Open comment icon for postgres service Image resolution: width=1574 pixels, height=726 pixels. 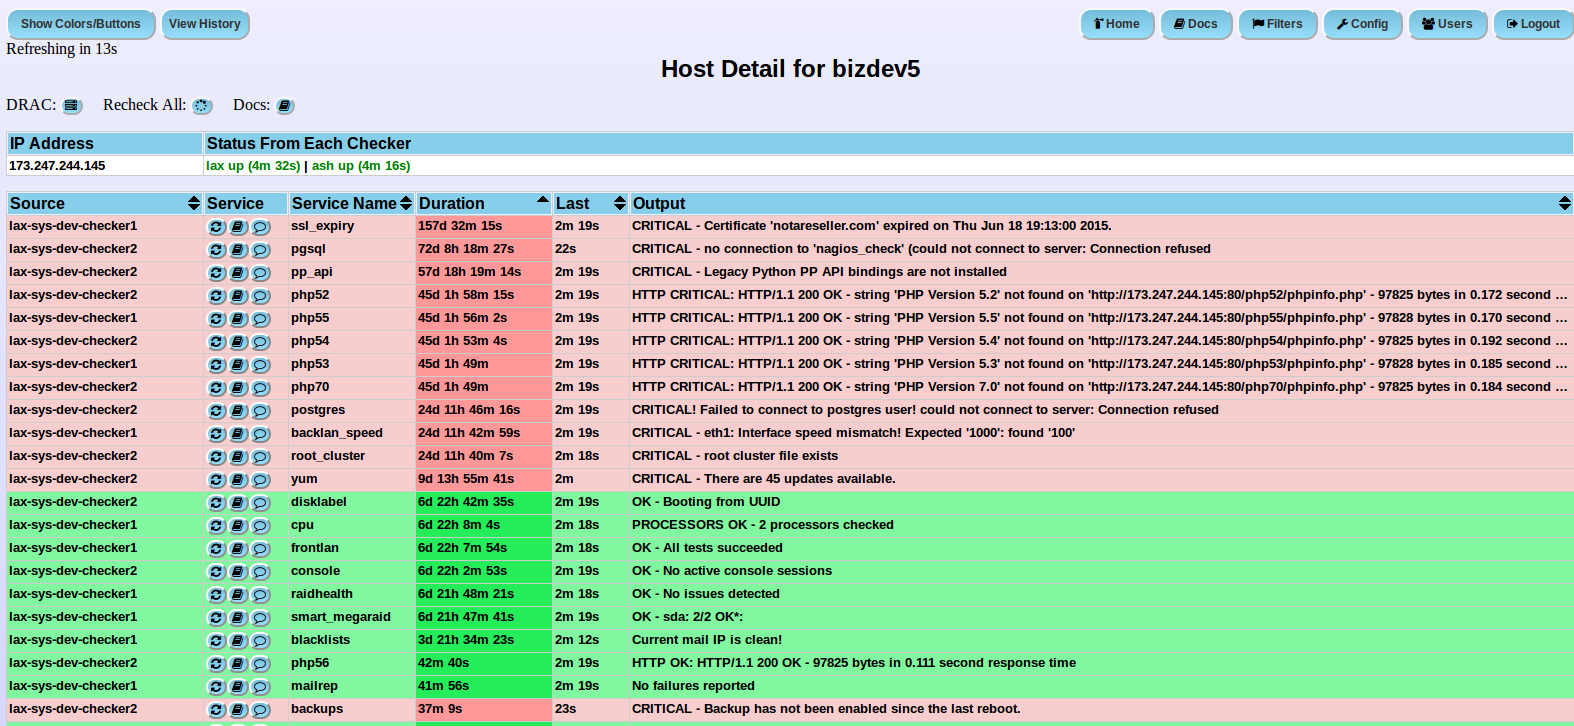[x=260, y=411]
